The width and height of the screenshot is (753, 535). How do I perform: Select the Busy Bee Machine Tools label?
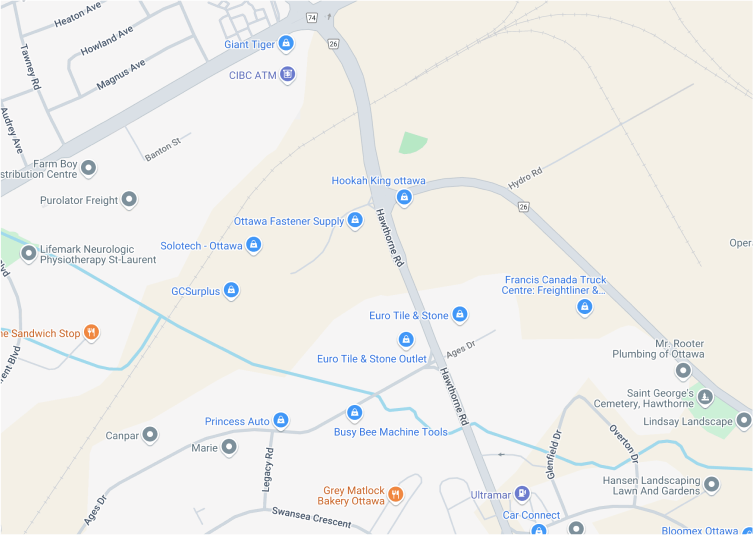pos(390,432)
